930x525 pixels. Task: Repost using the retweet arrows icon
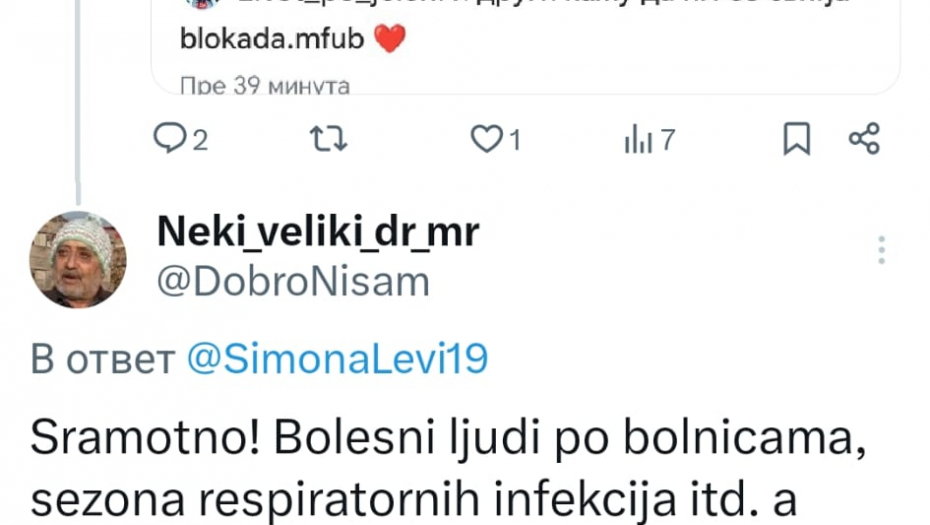(x=328, y=139)
